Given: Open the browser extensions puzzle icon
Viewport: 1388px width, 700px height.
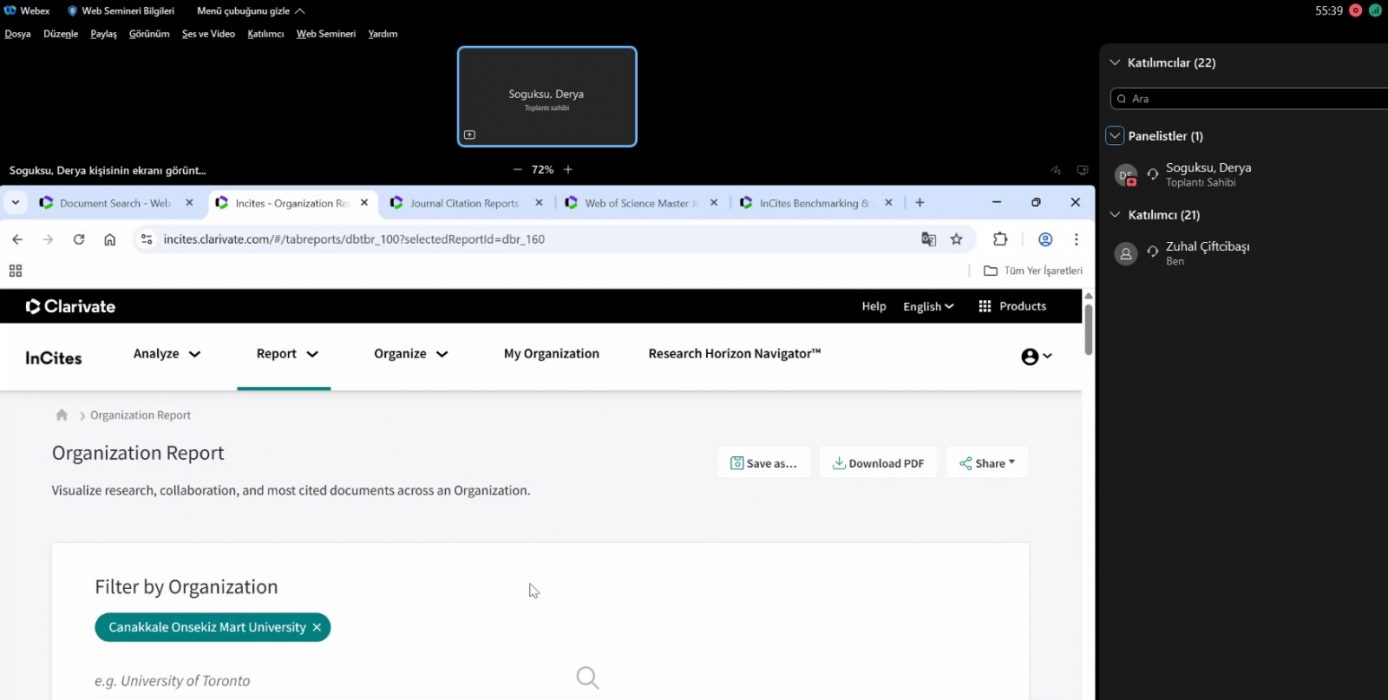Looking at the screenshot, I should pos(1000,239).
